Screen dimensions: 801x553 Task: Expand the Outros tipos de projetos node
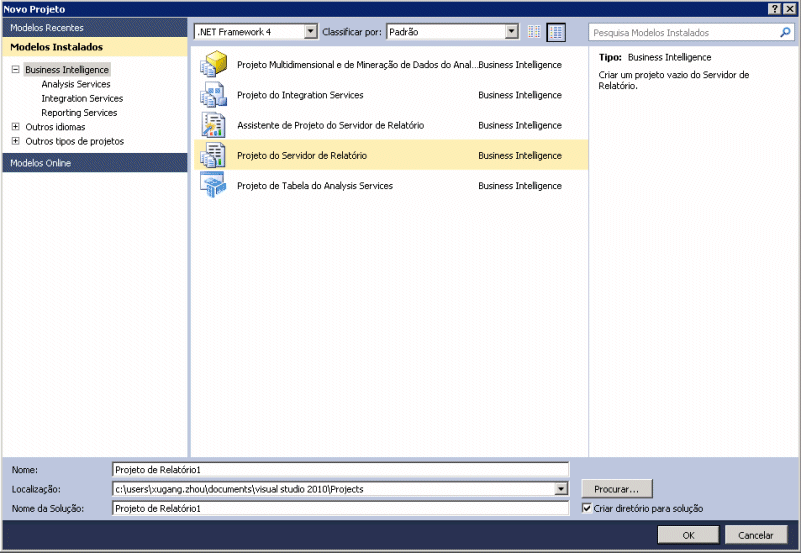15,141
